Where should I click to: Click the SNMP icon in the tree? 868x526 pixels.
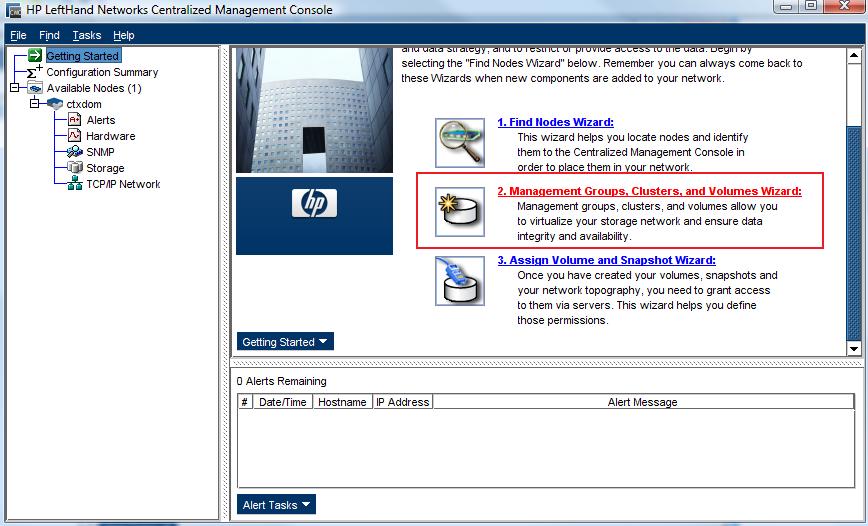pos(75,152)
